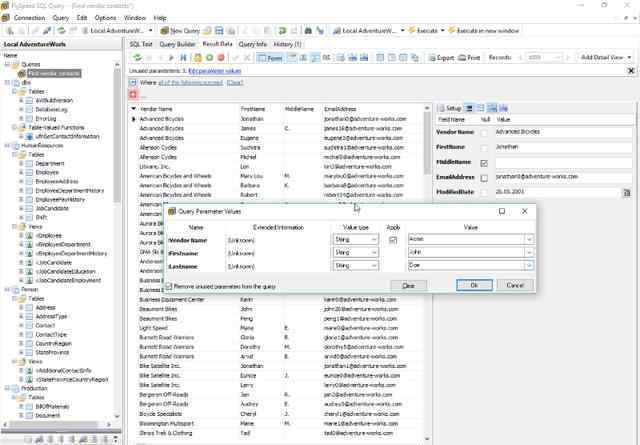
Task: Click the Department table icon
Action: [x=29, y=163]
